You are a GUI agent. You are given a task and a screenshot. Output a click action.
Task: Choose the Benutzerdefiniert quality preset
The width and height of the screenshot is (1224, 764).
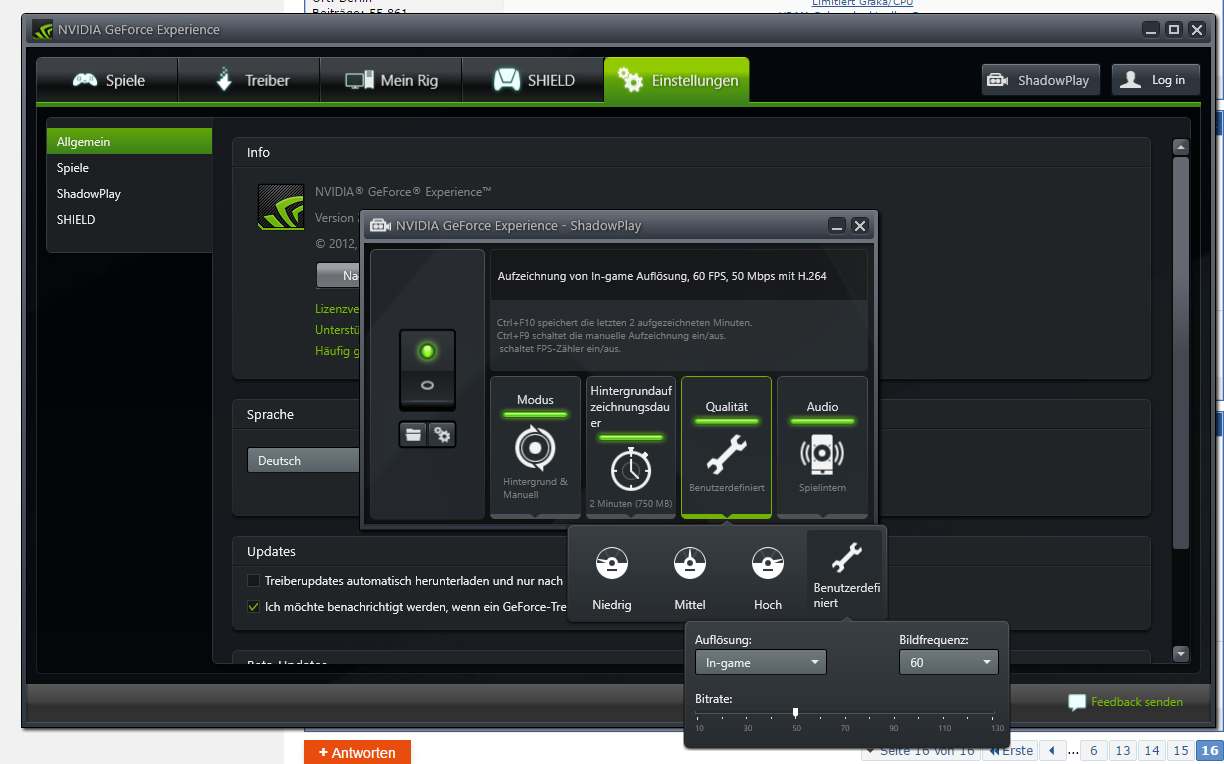[x=846, y=576]
